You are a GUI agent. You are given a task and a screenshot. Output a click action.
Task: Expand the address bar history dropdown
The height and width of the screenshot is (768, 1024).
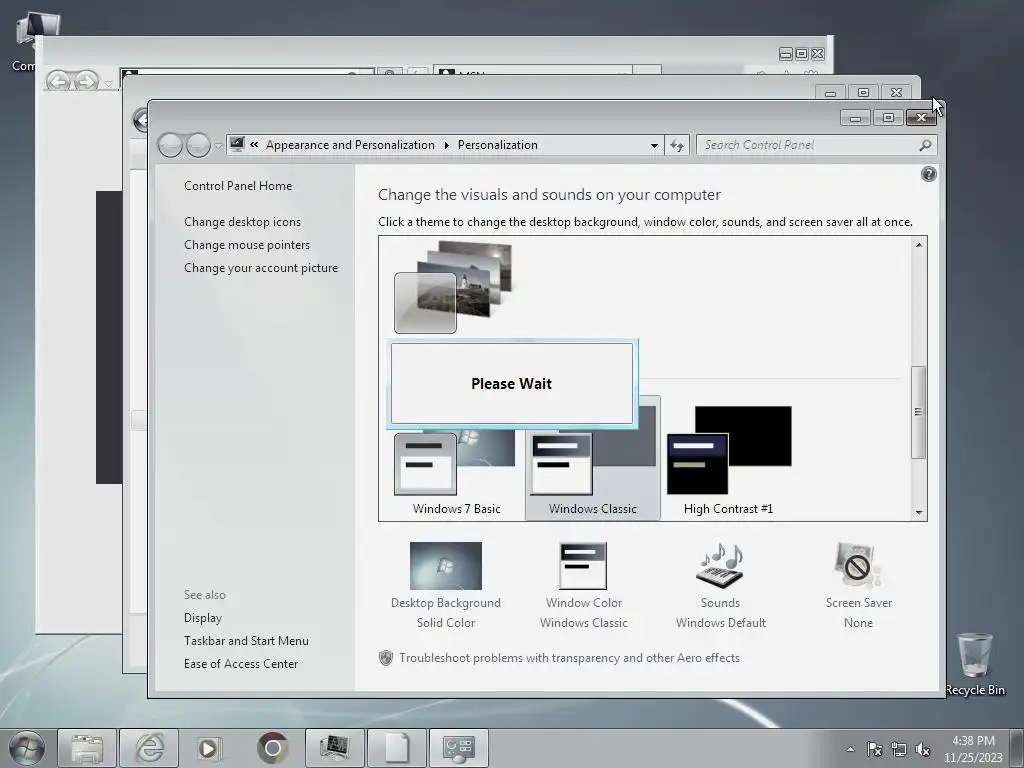point(654,145)
